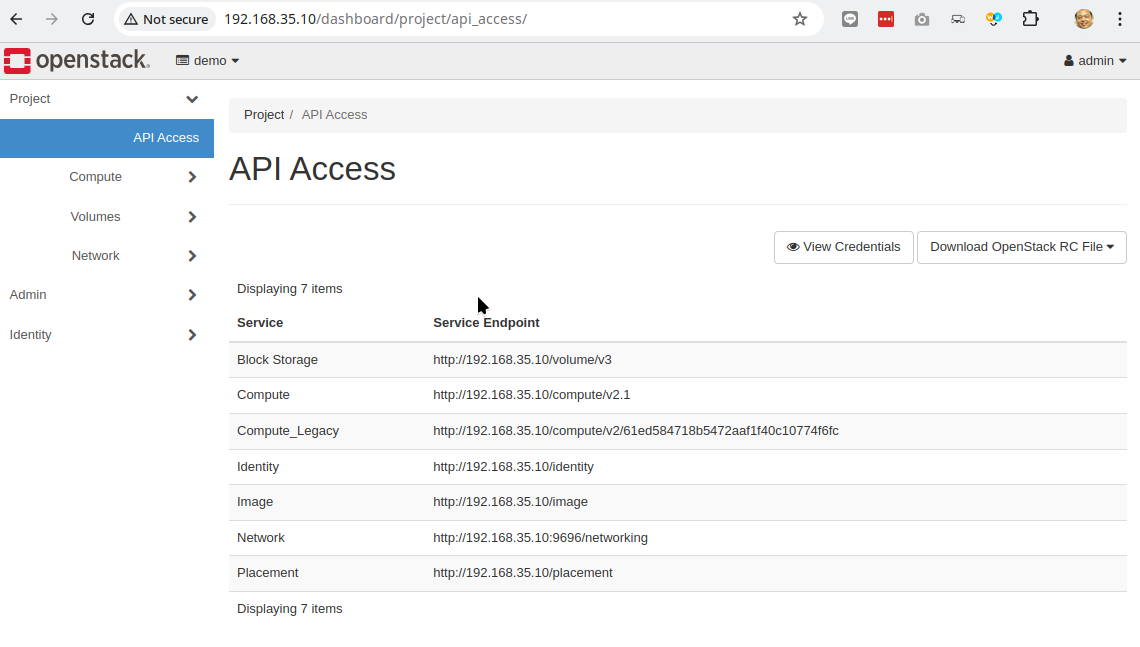Bookmark this page with the star icon
Viewport: 1140px width, 647px height.
800,19
